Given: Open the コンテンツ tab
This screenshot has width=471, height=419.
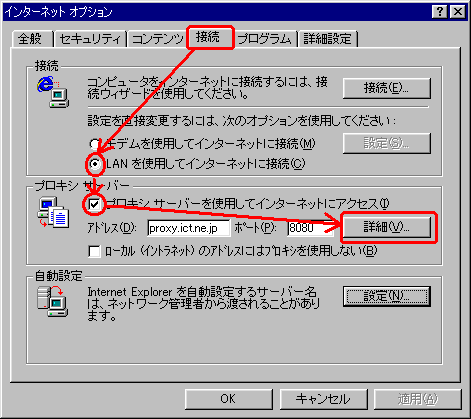Looking at the screenshot, I should click(x=158, y=39).
